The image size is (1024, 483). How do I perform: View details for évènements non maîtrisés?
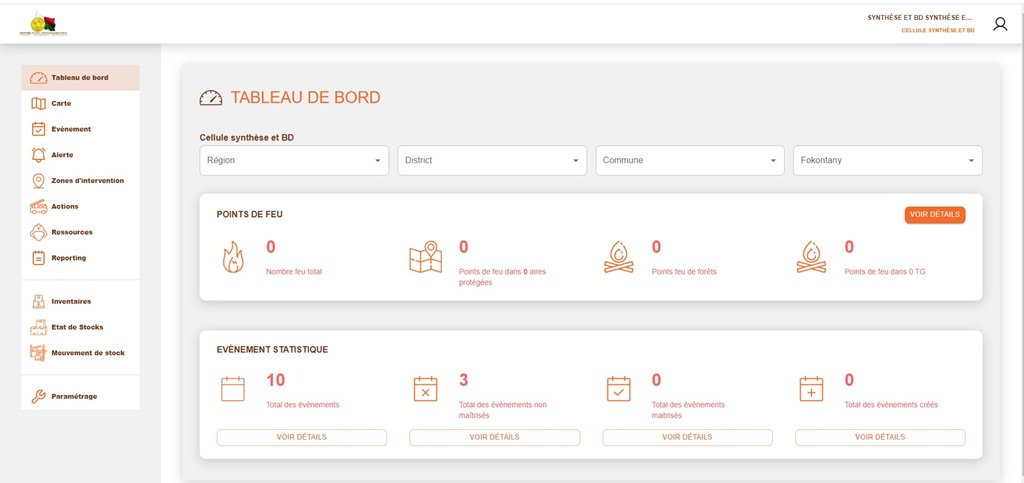pyautogui.click(x=494, y=437)
